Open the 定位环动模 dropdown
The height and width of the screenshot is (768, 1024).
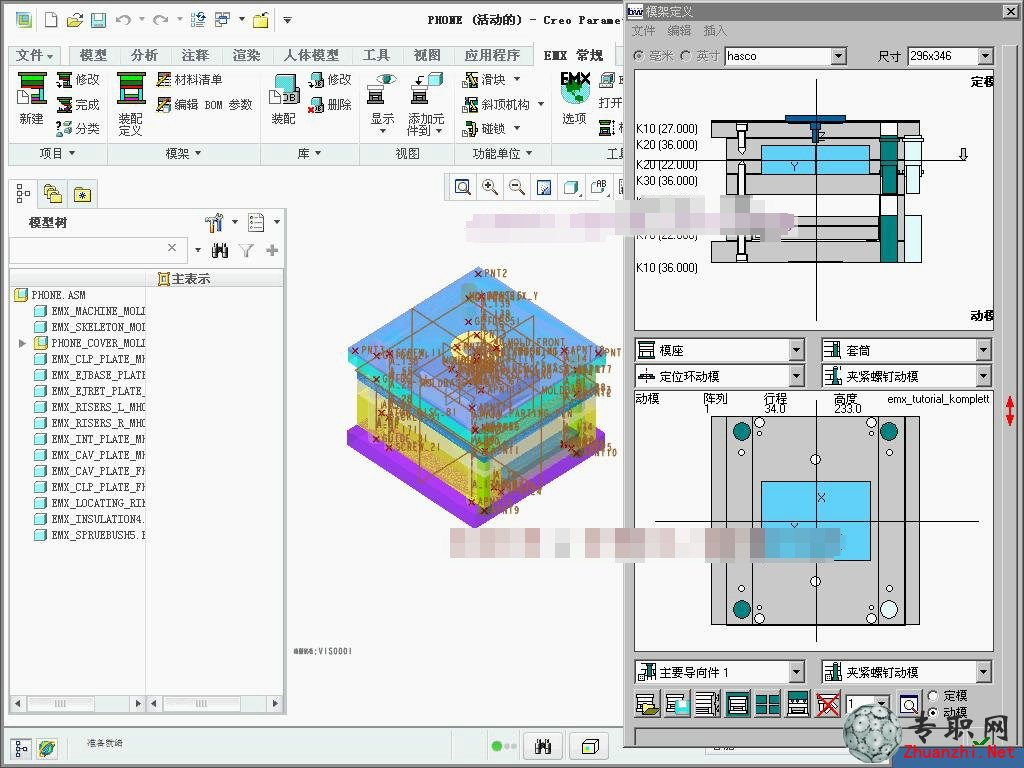[x=796, y=376]
